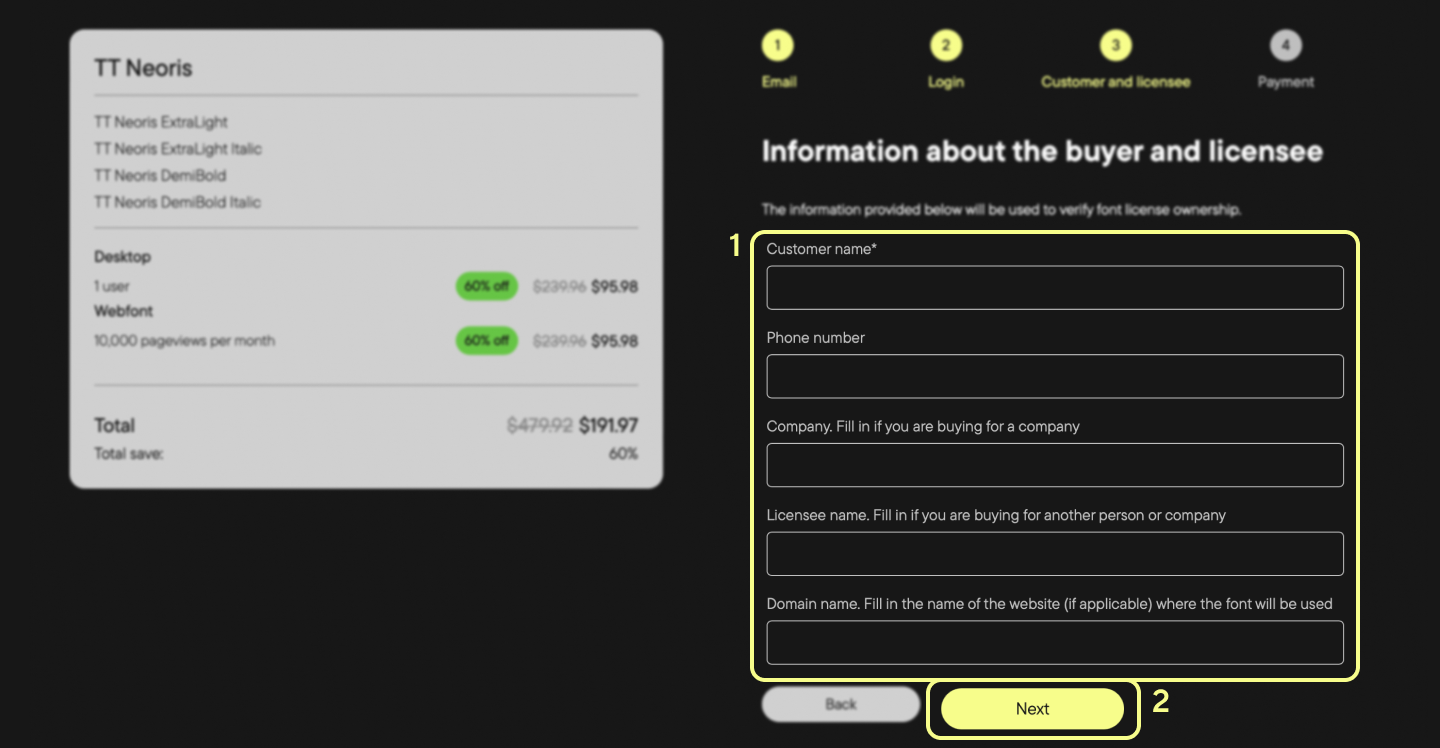
Task: Click the TT Neoris title
Action: tap(143, 68)
